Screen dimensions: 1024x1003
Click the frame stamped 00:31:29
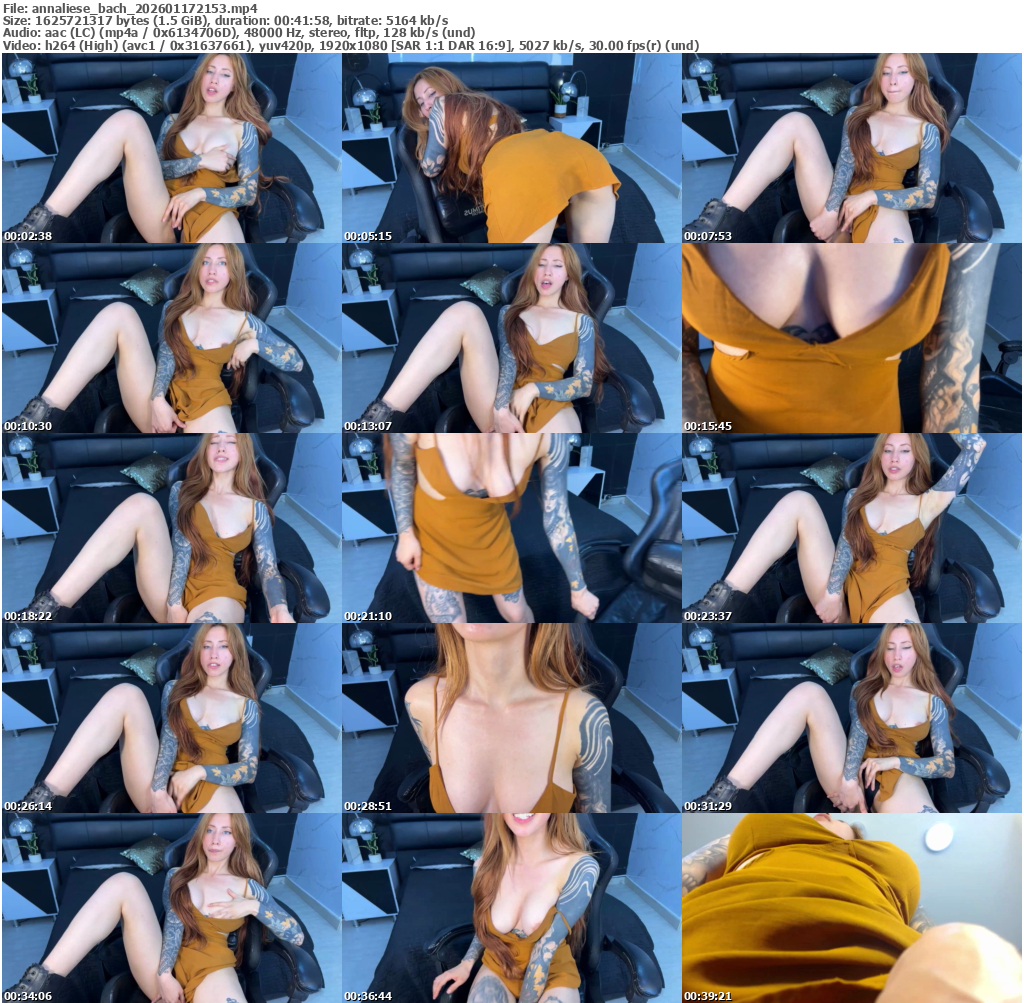coord(851,718)
